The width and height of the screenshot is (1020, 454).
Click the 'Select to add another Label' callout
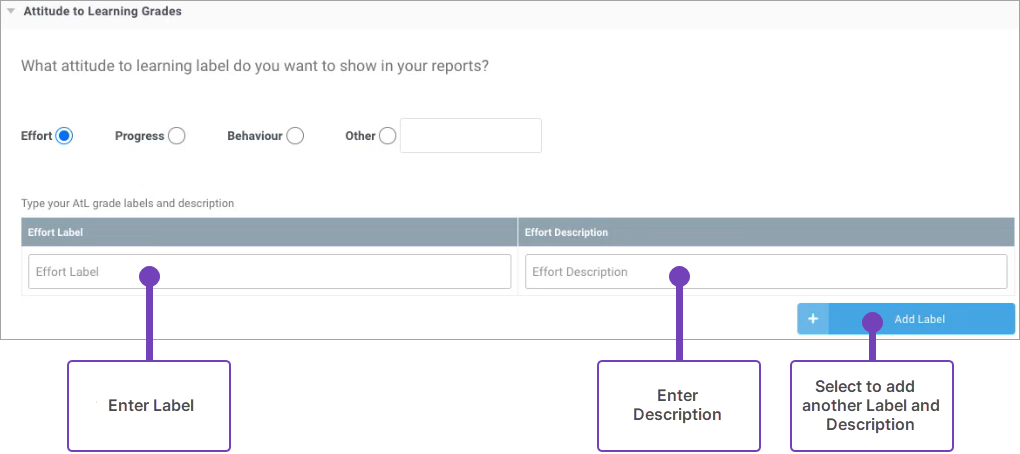pos(871,405)
